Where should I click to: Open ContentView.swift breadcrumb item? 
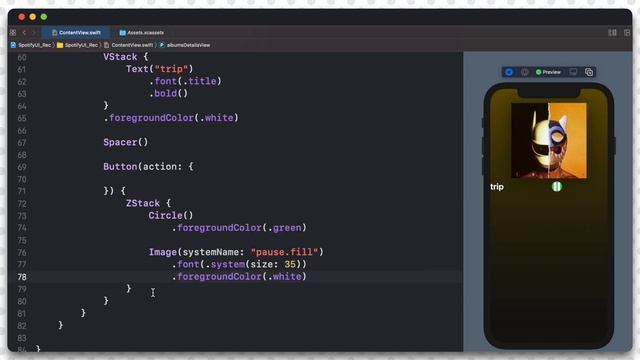point(128,45)
